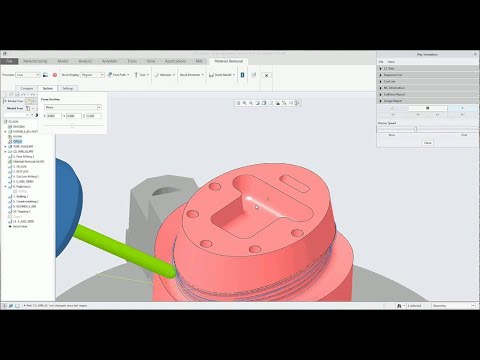Open the Analysis ribbon tab

point(85,61)
